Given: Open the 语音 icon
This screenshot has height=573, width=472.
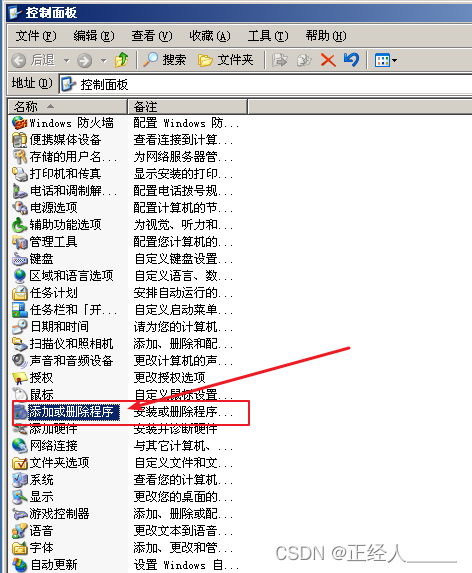Looking at the screenshot, I should [20, 531].
